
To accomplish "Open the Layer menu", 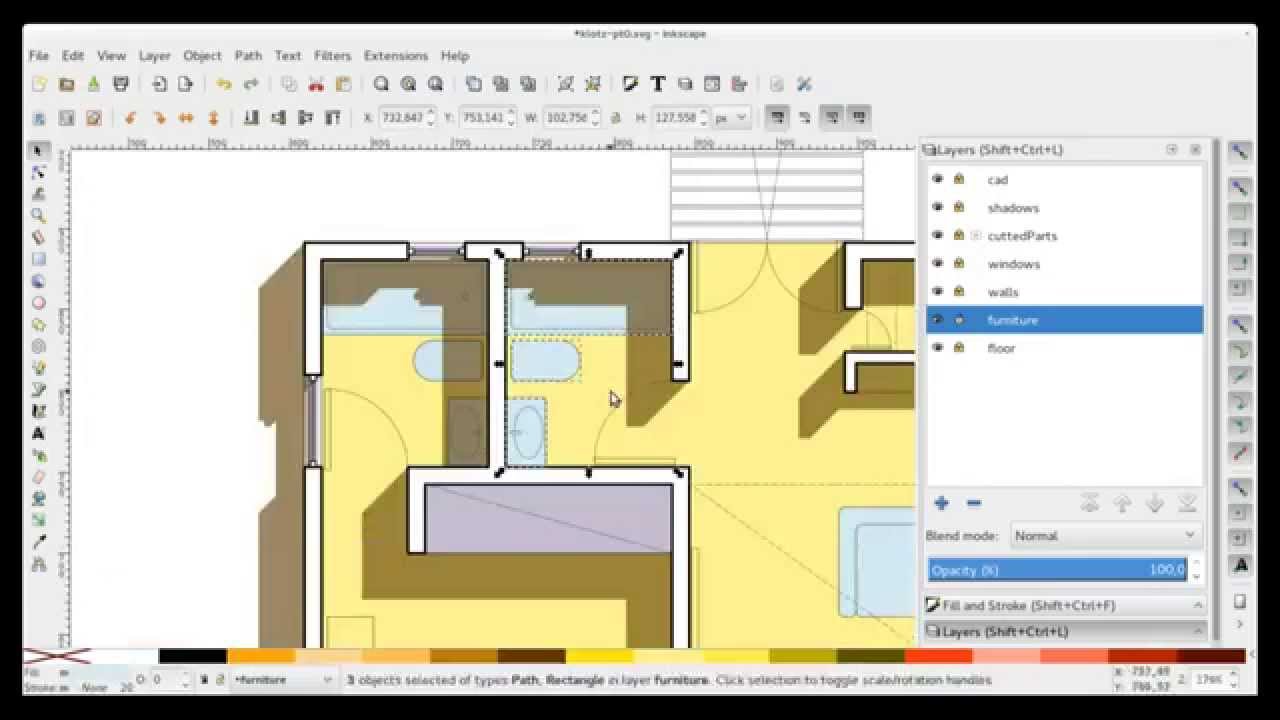I will 154,56.
